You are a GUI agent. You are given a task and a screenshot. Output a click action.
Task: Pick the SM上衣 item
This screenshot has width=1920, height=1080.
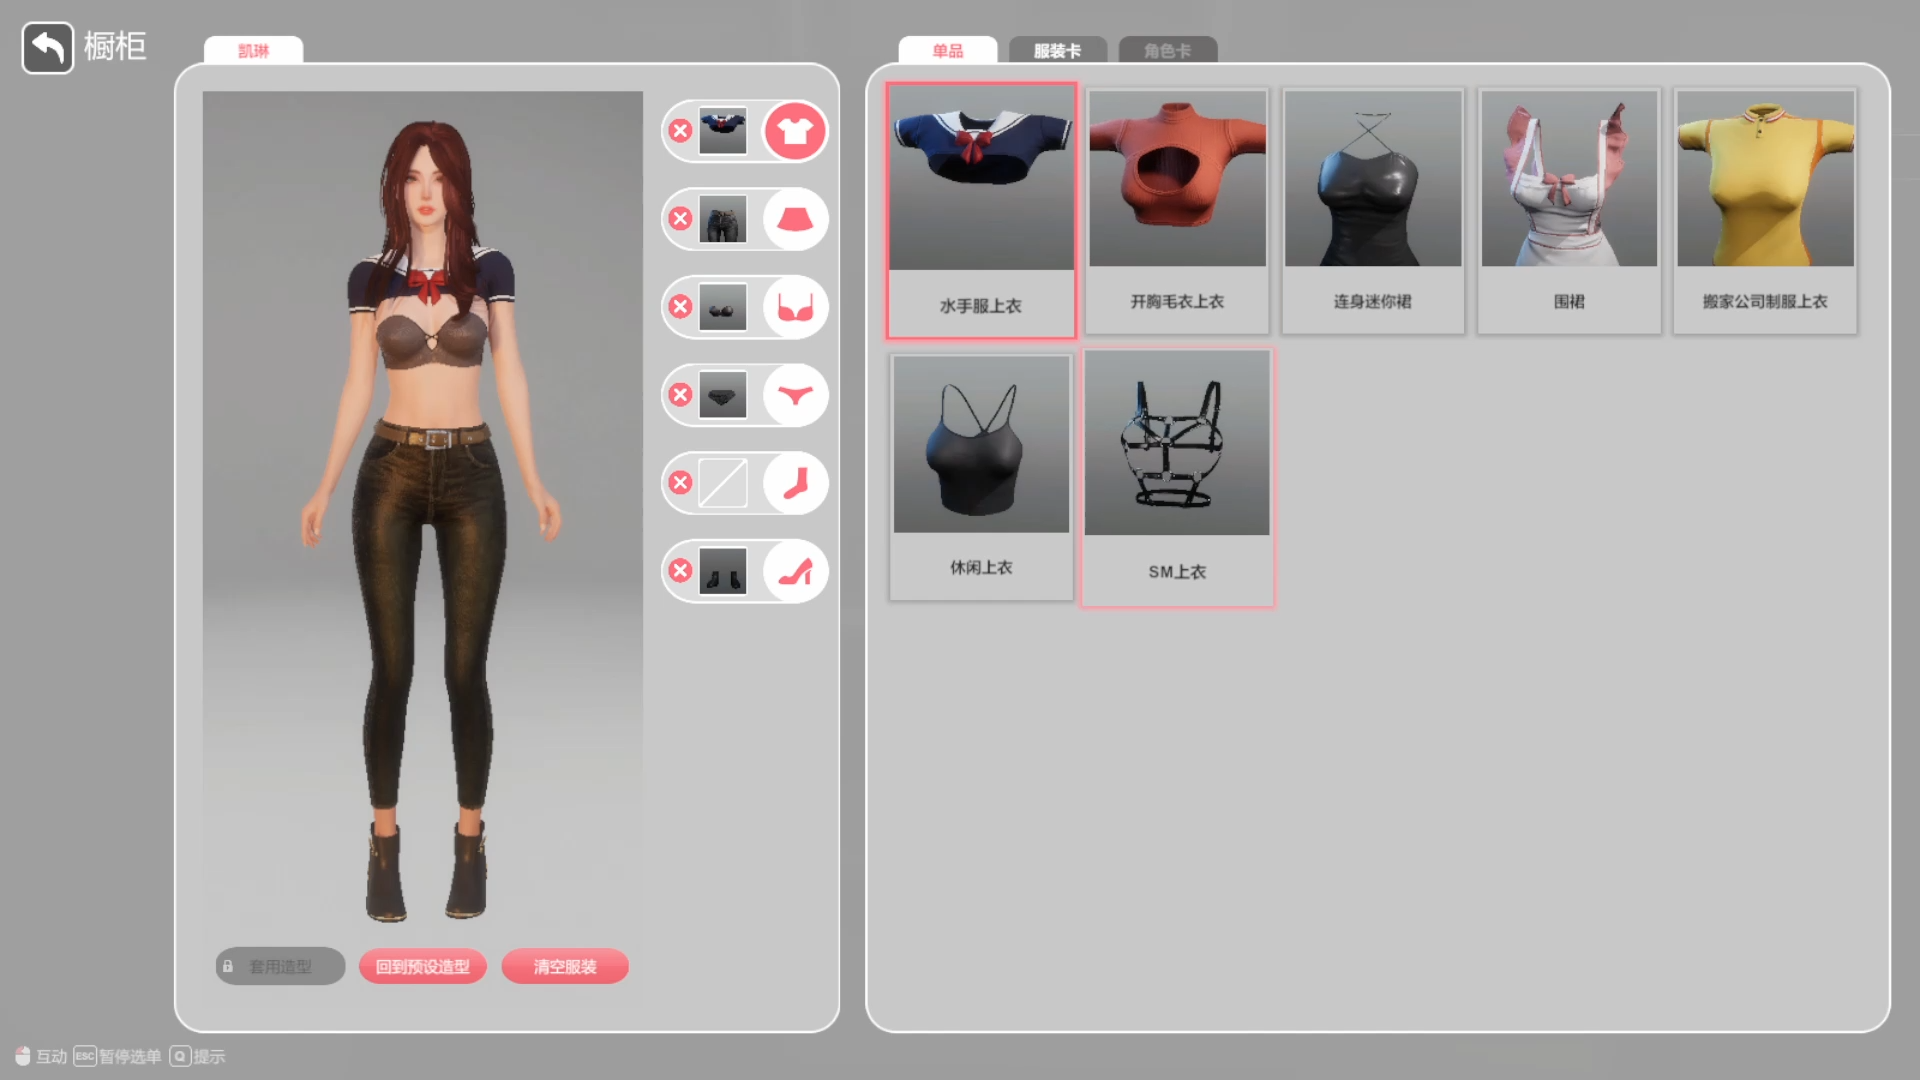point(1177,476)
